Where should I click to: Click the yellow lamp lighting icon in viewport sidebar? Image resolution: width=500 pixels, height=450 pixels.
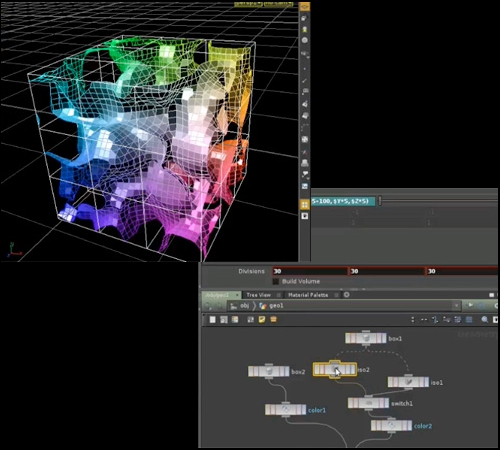(x=304, y=29)
